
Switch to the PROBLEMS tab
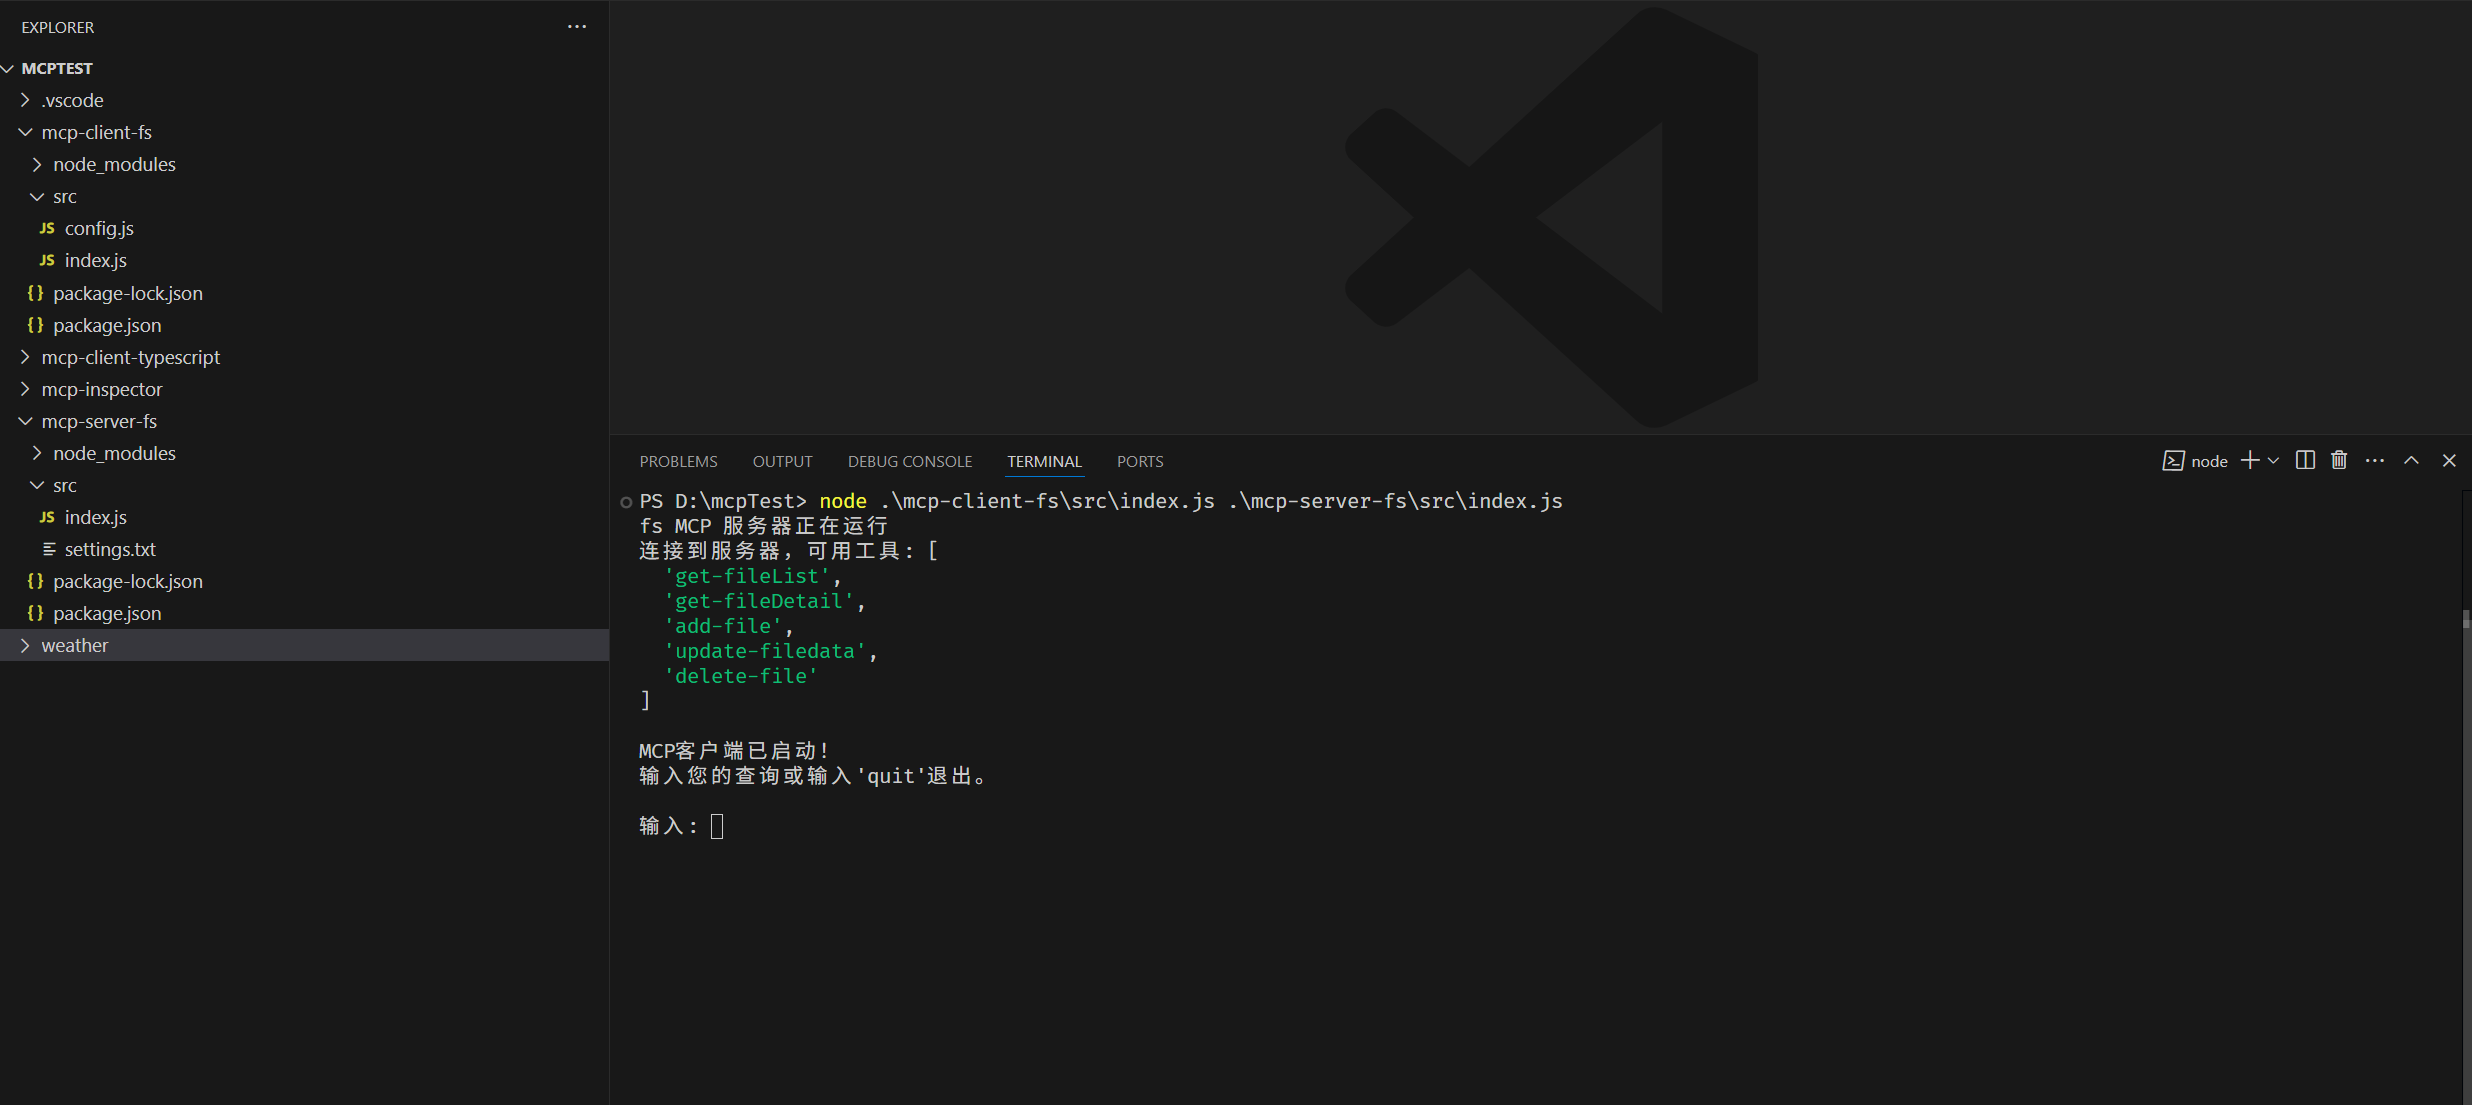pyautogui.click(x=678, y=461)
